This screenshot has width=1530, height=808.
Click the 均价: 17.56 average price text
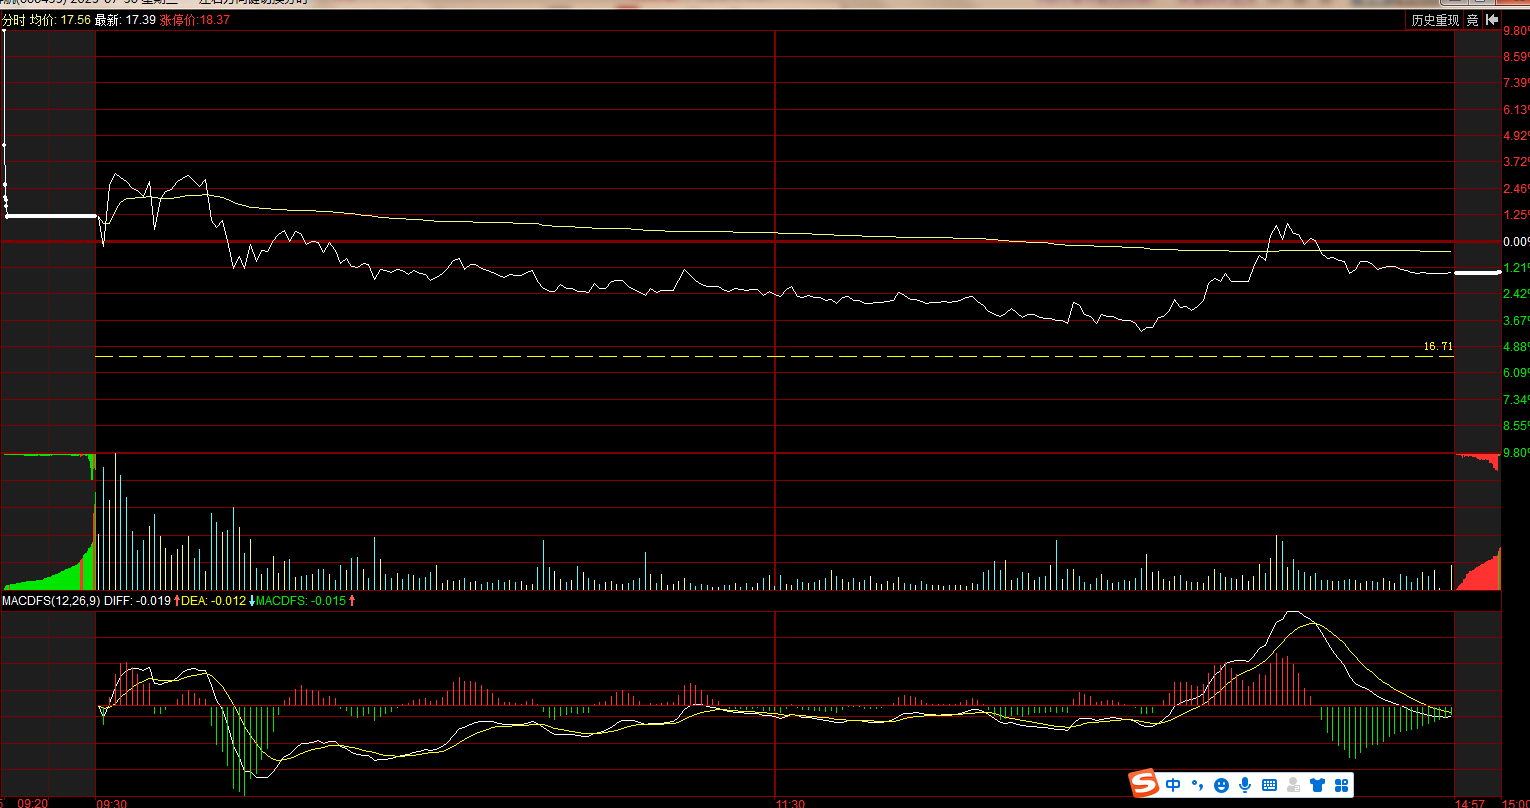(x=61, y=20)
